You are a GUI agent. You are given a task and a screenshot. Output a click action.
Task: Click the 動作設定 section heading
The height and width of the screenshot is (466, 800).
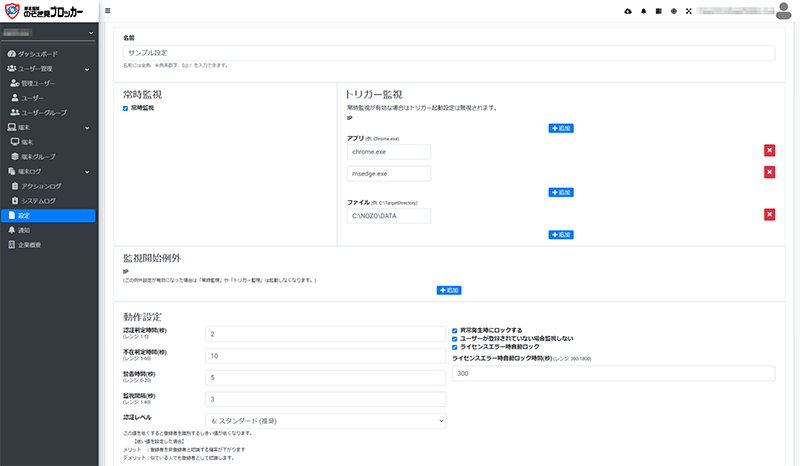[x=142, y=317]
